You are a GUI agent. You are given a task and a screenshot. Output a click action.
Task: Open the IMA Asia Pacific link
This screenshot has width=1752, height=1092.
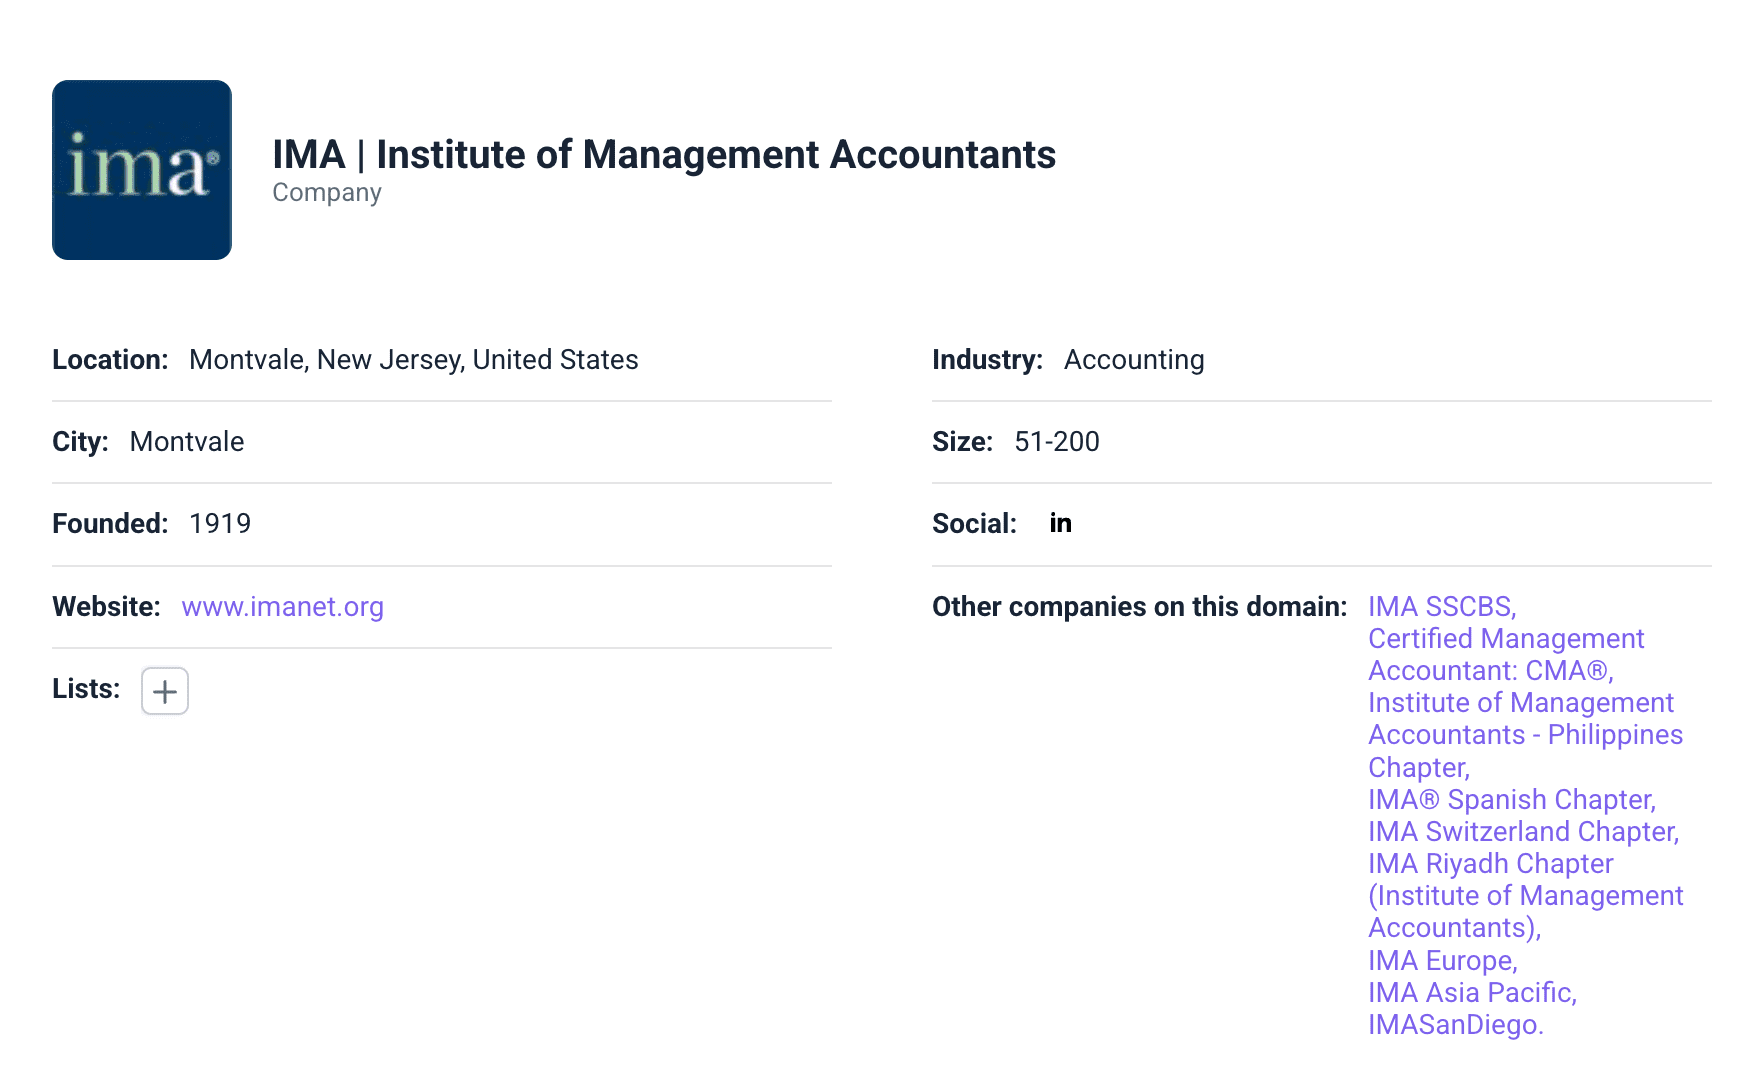1472,993
